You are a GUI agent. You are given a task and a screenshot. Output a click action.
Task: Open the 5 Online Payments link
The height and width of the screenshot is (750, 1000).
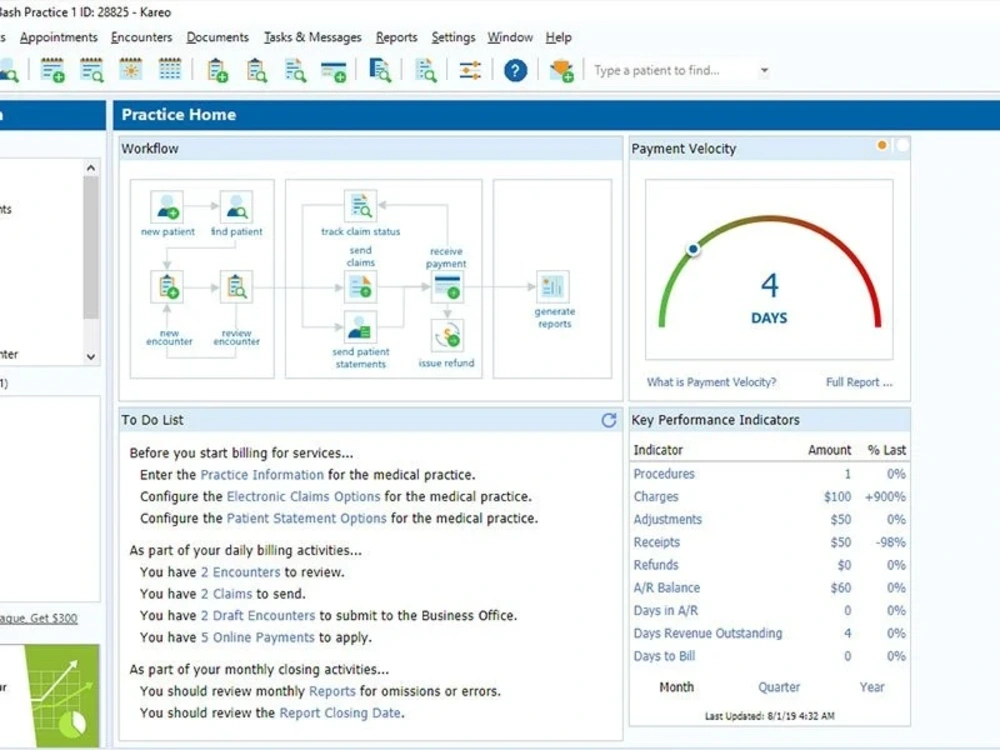coord(258,637)
